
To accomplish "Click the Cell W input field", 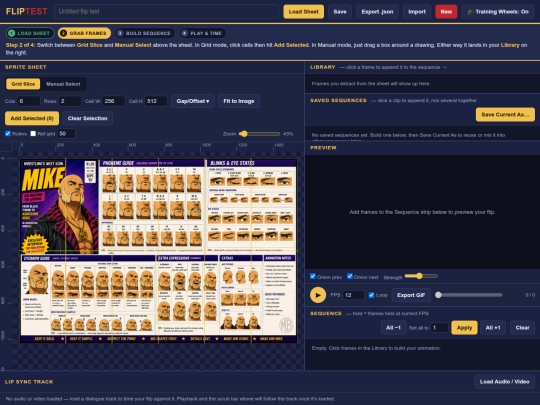I will 113,101.
